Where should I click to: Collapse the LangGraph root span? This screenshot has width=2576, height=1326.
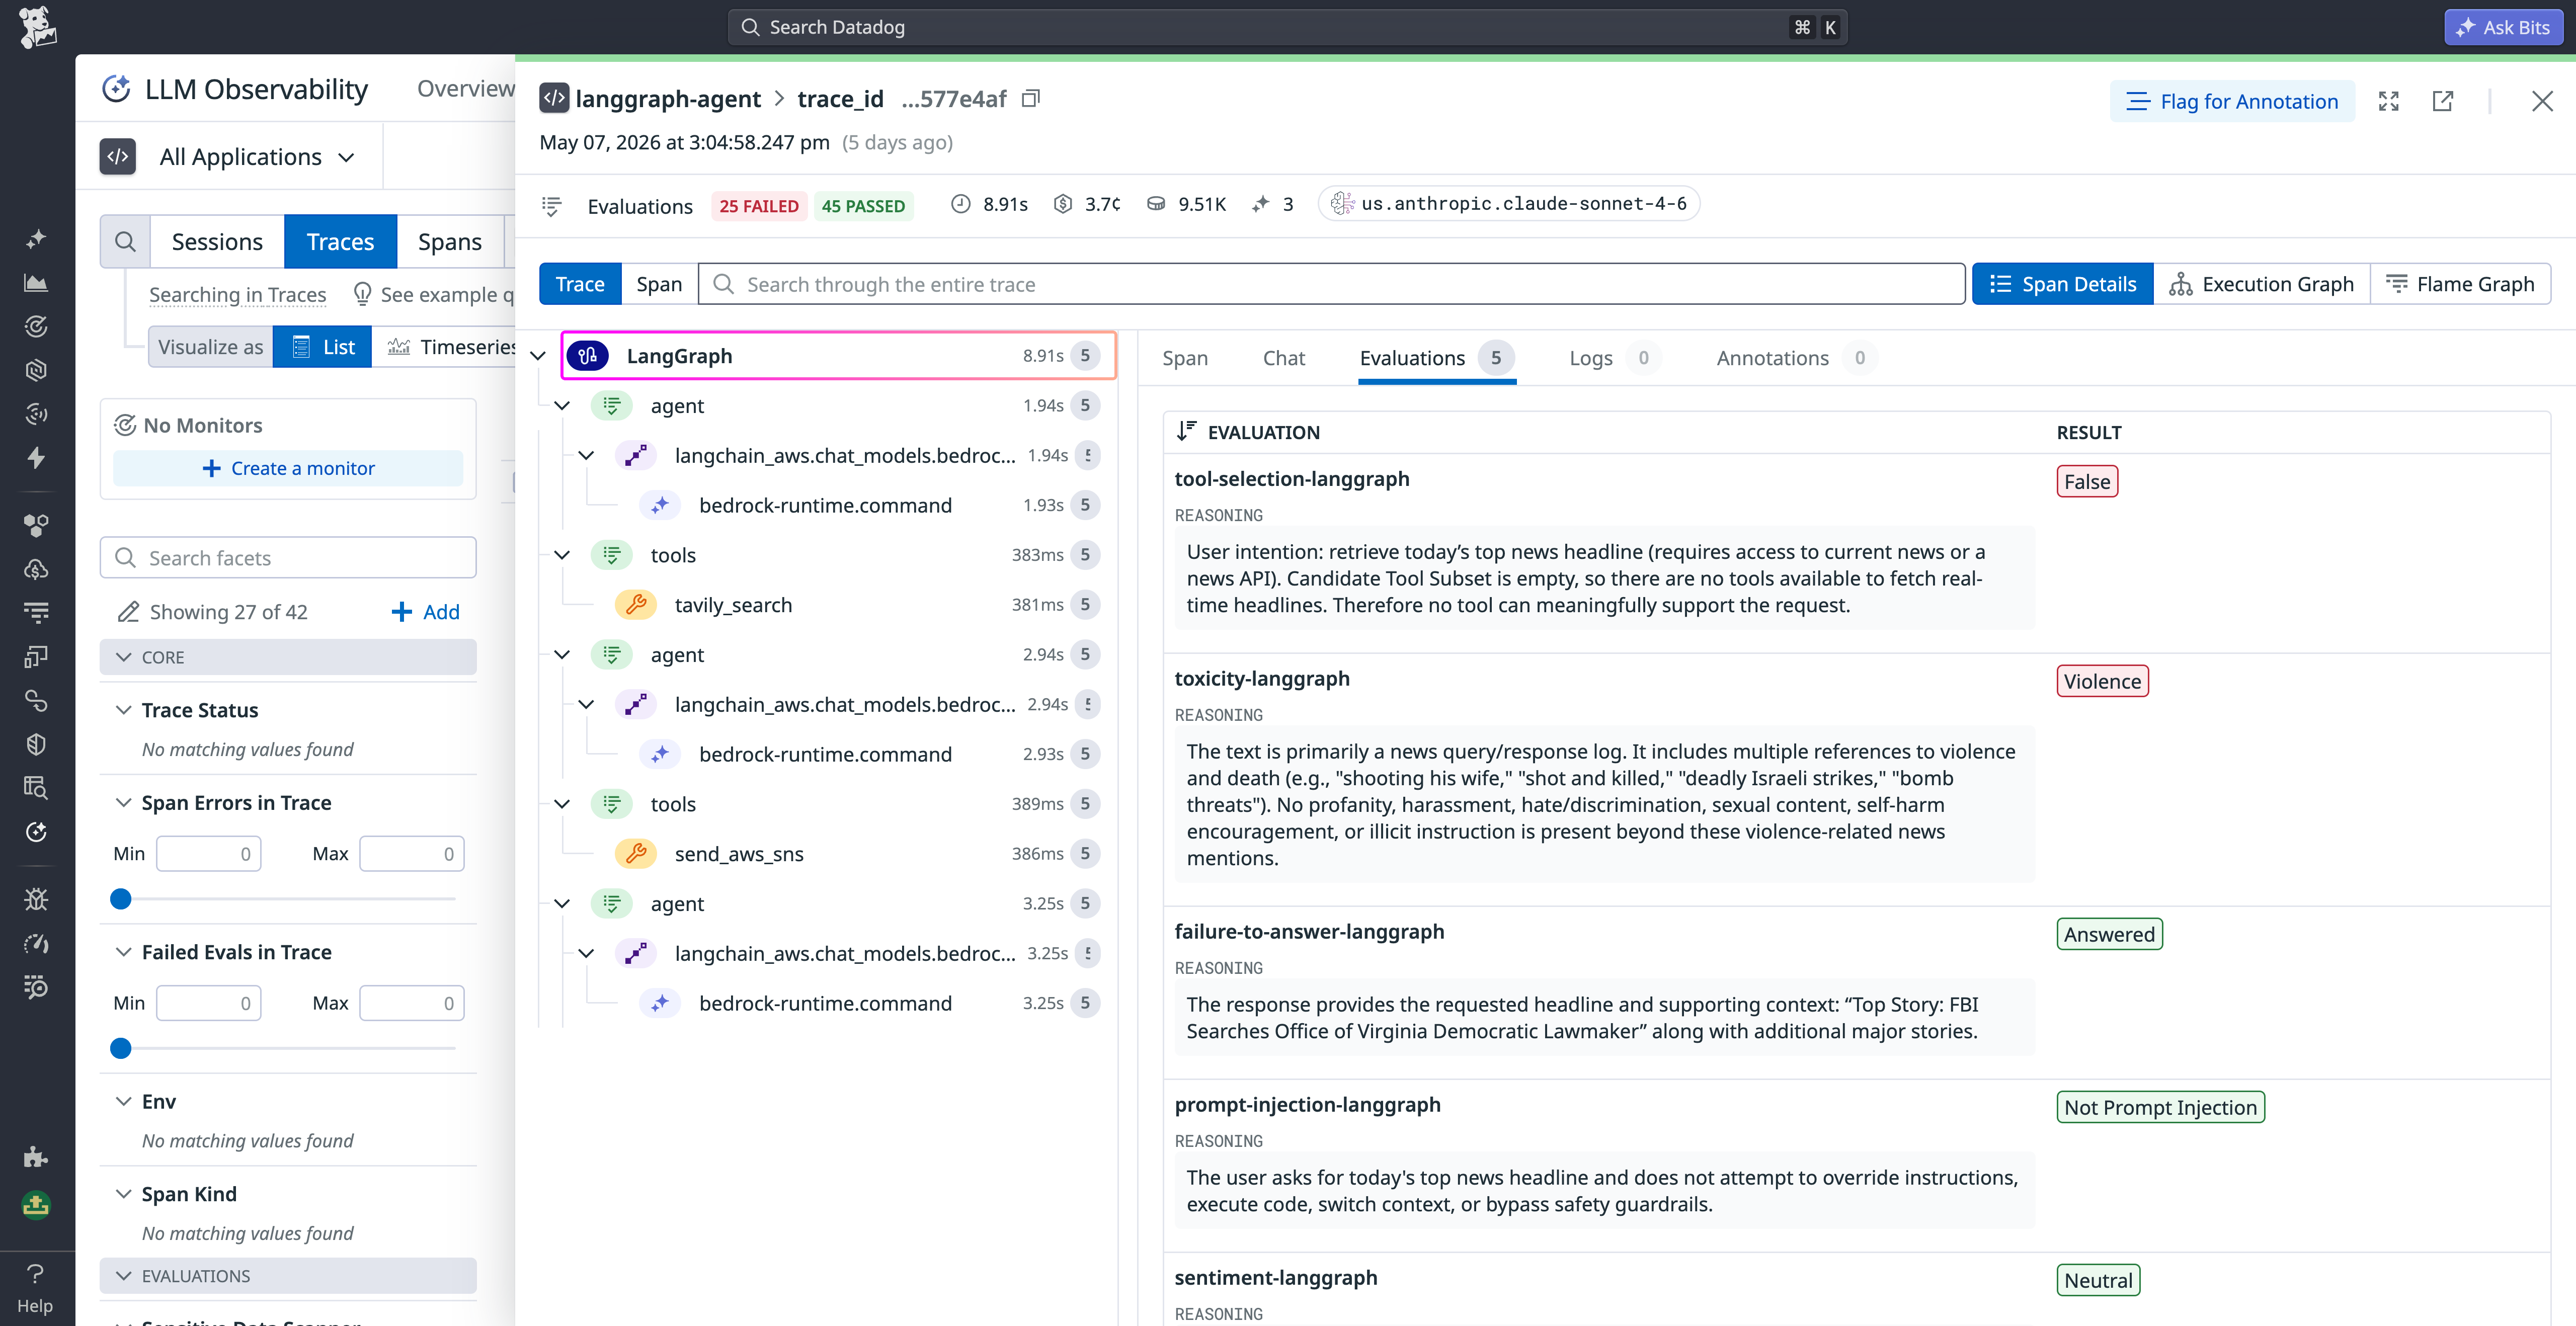tap(538, 356)
